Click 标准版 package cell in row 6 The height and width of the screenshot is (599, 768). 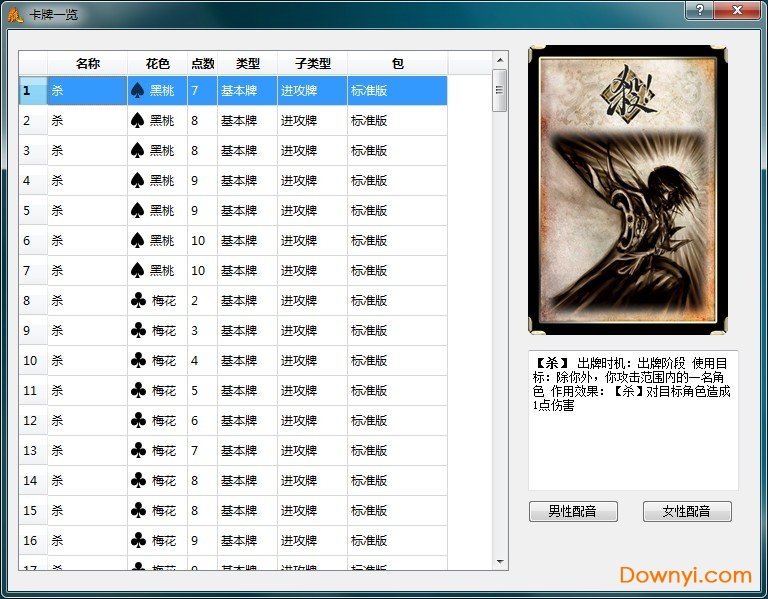(398, 240)
